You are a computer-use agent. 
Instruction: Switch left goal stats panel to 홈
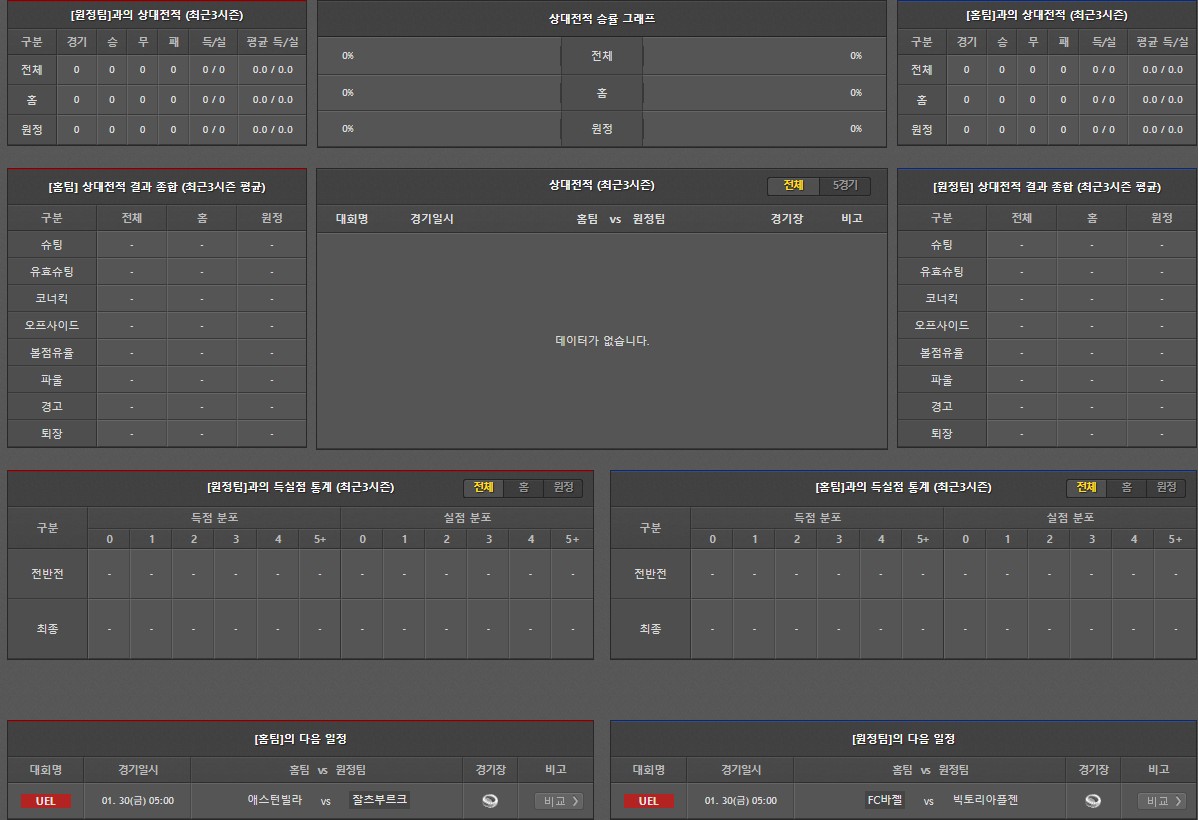[523, 487]
